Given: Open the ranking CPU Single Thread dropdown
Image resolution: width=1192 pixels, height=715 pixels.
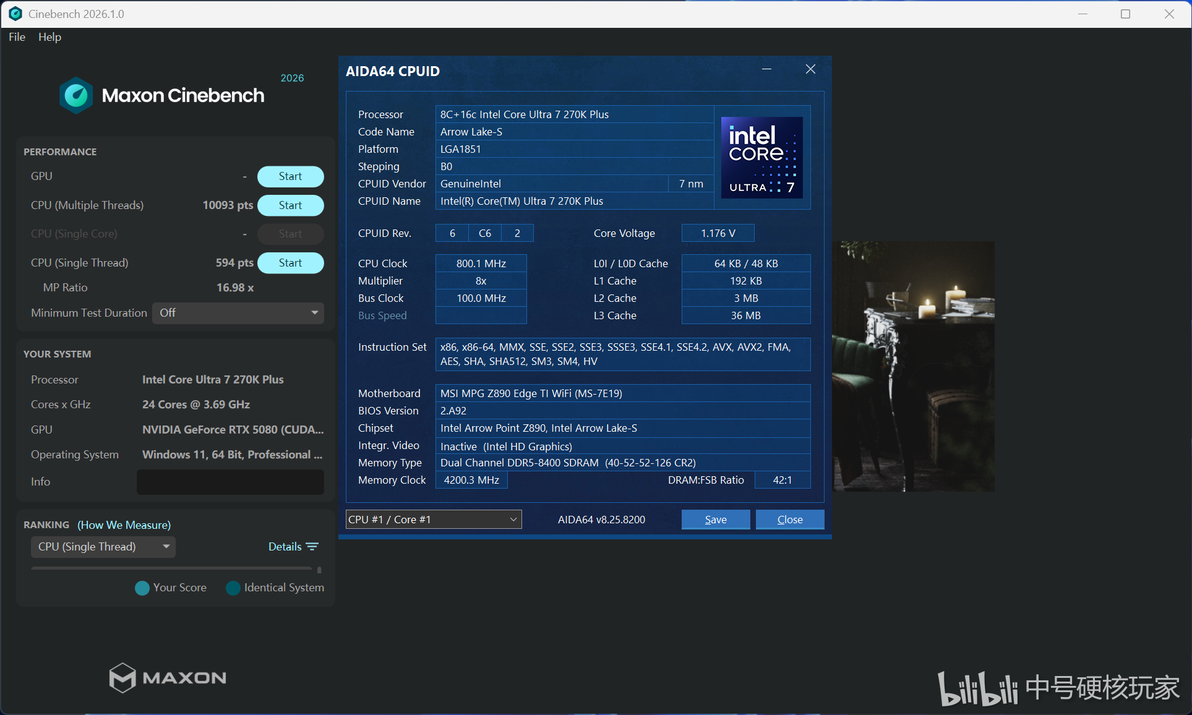Looking at the screenshot, I should [103, 546].
